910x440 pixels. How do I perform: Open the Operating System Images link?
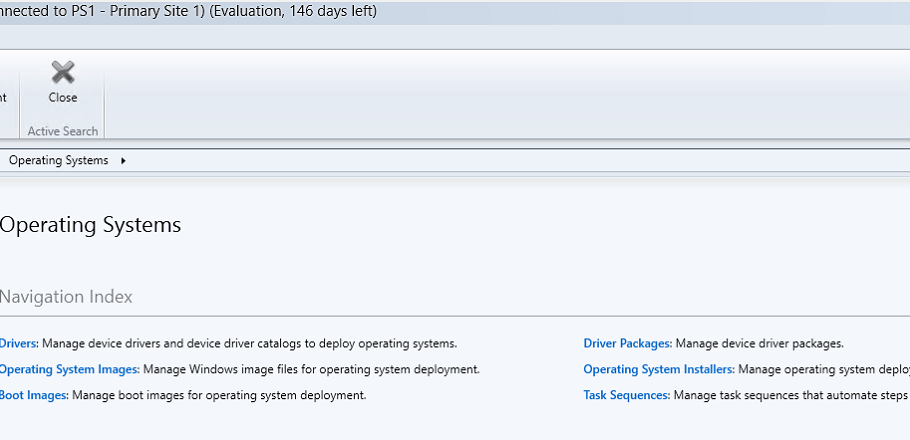click(68, 369)
